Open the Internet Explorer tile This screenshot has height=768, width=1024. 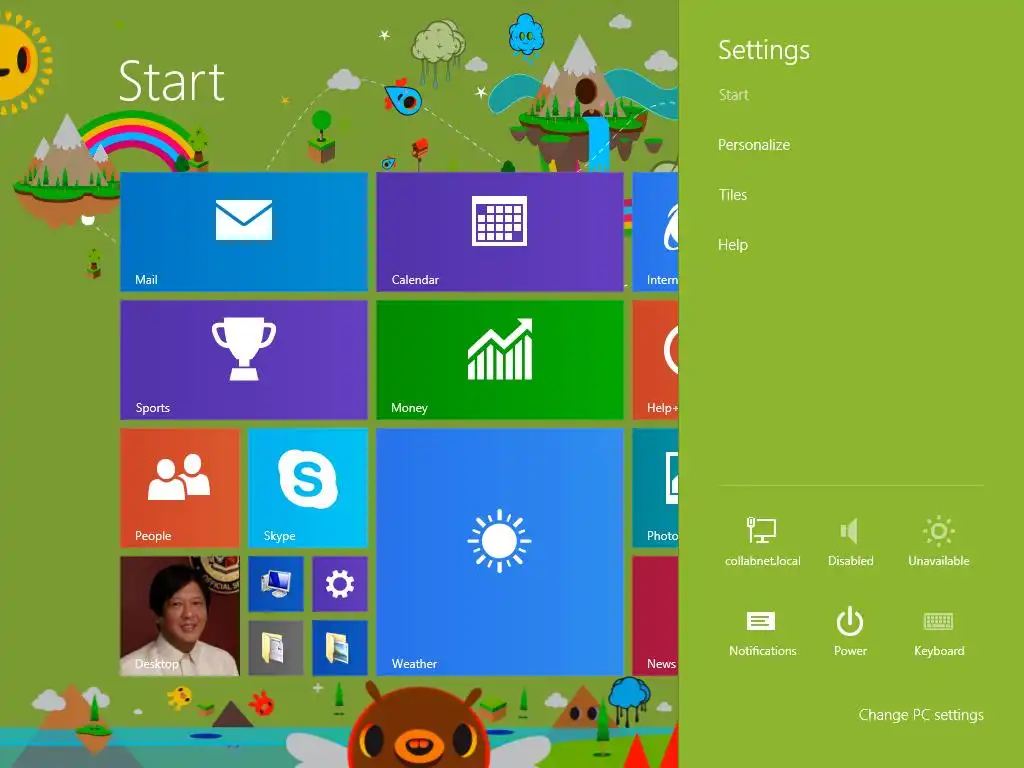(656, 232)
